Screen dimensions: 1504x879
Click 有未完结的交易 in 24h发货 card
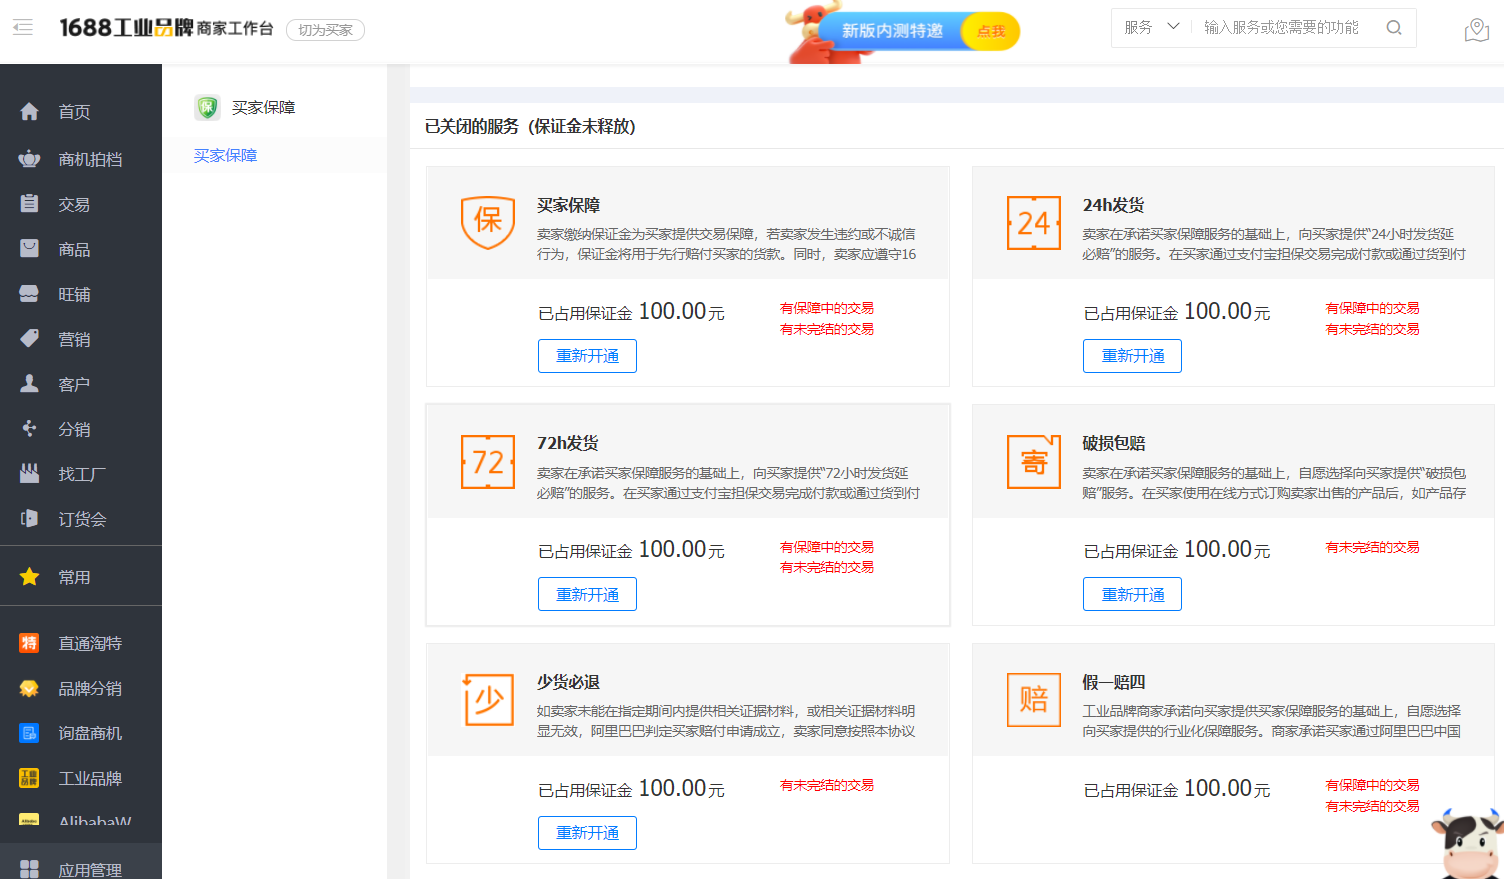tap(1372, 329)
